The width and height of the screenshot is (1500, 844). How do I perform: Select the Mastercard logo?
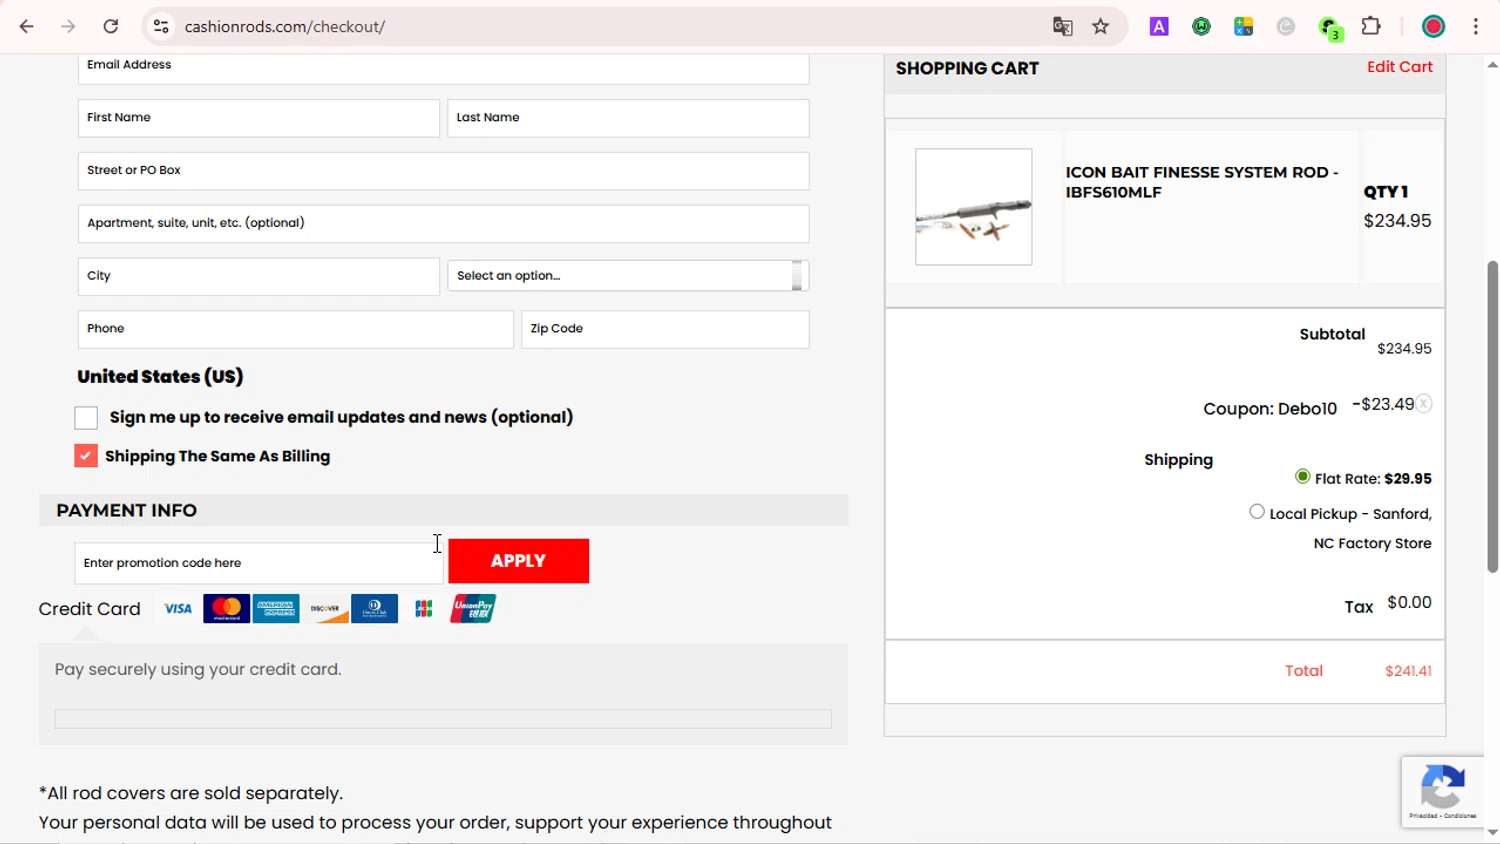click(227, 608)
